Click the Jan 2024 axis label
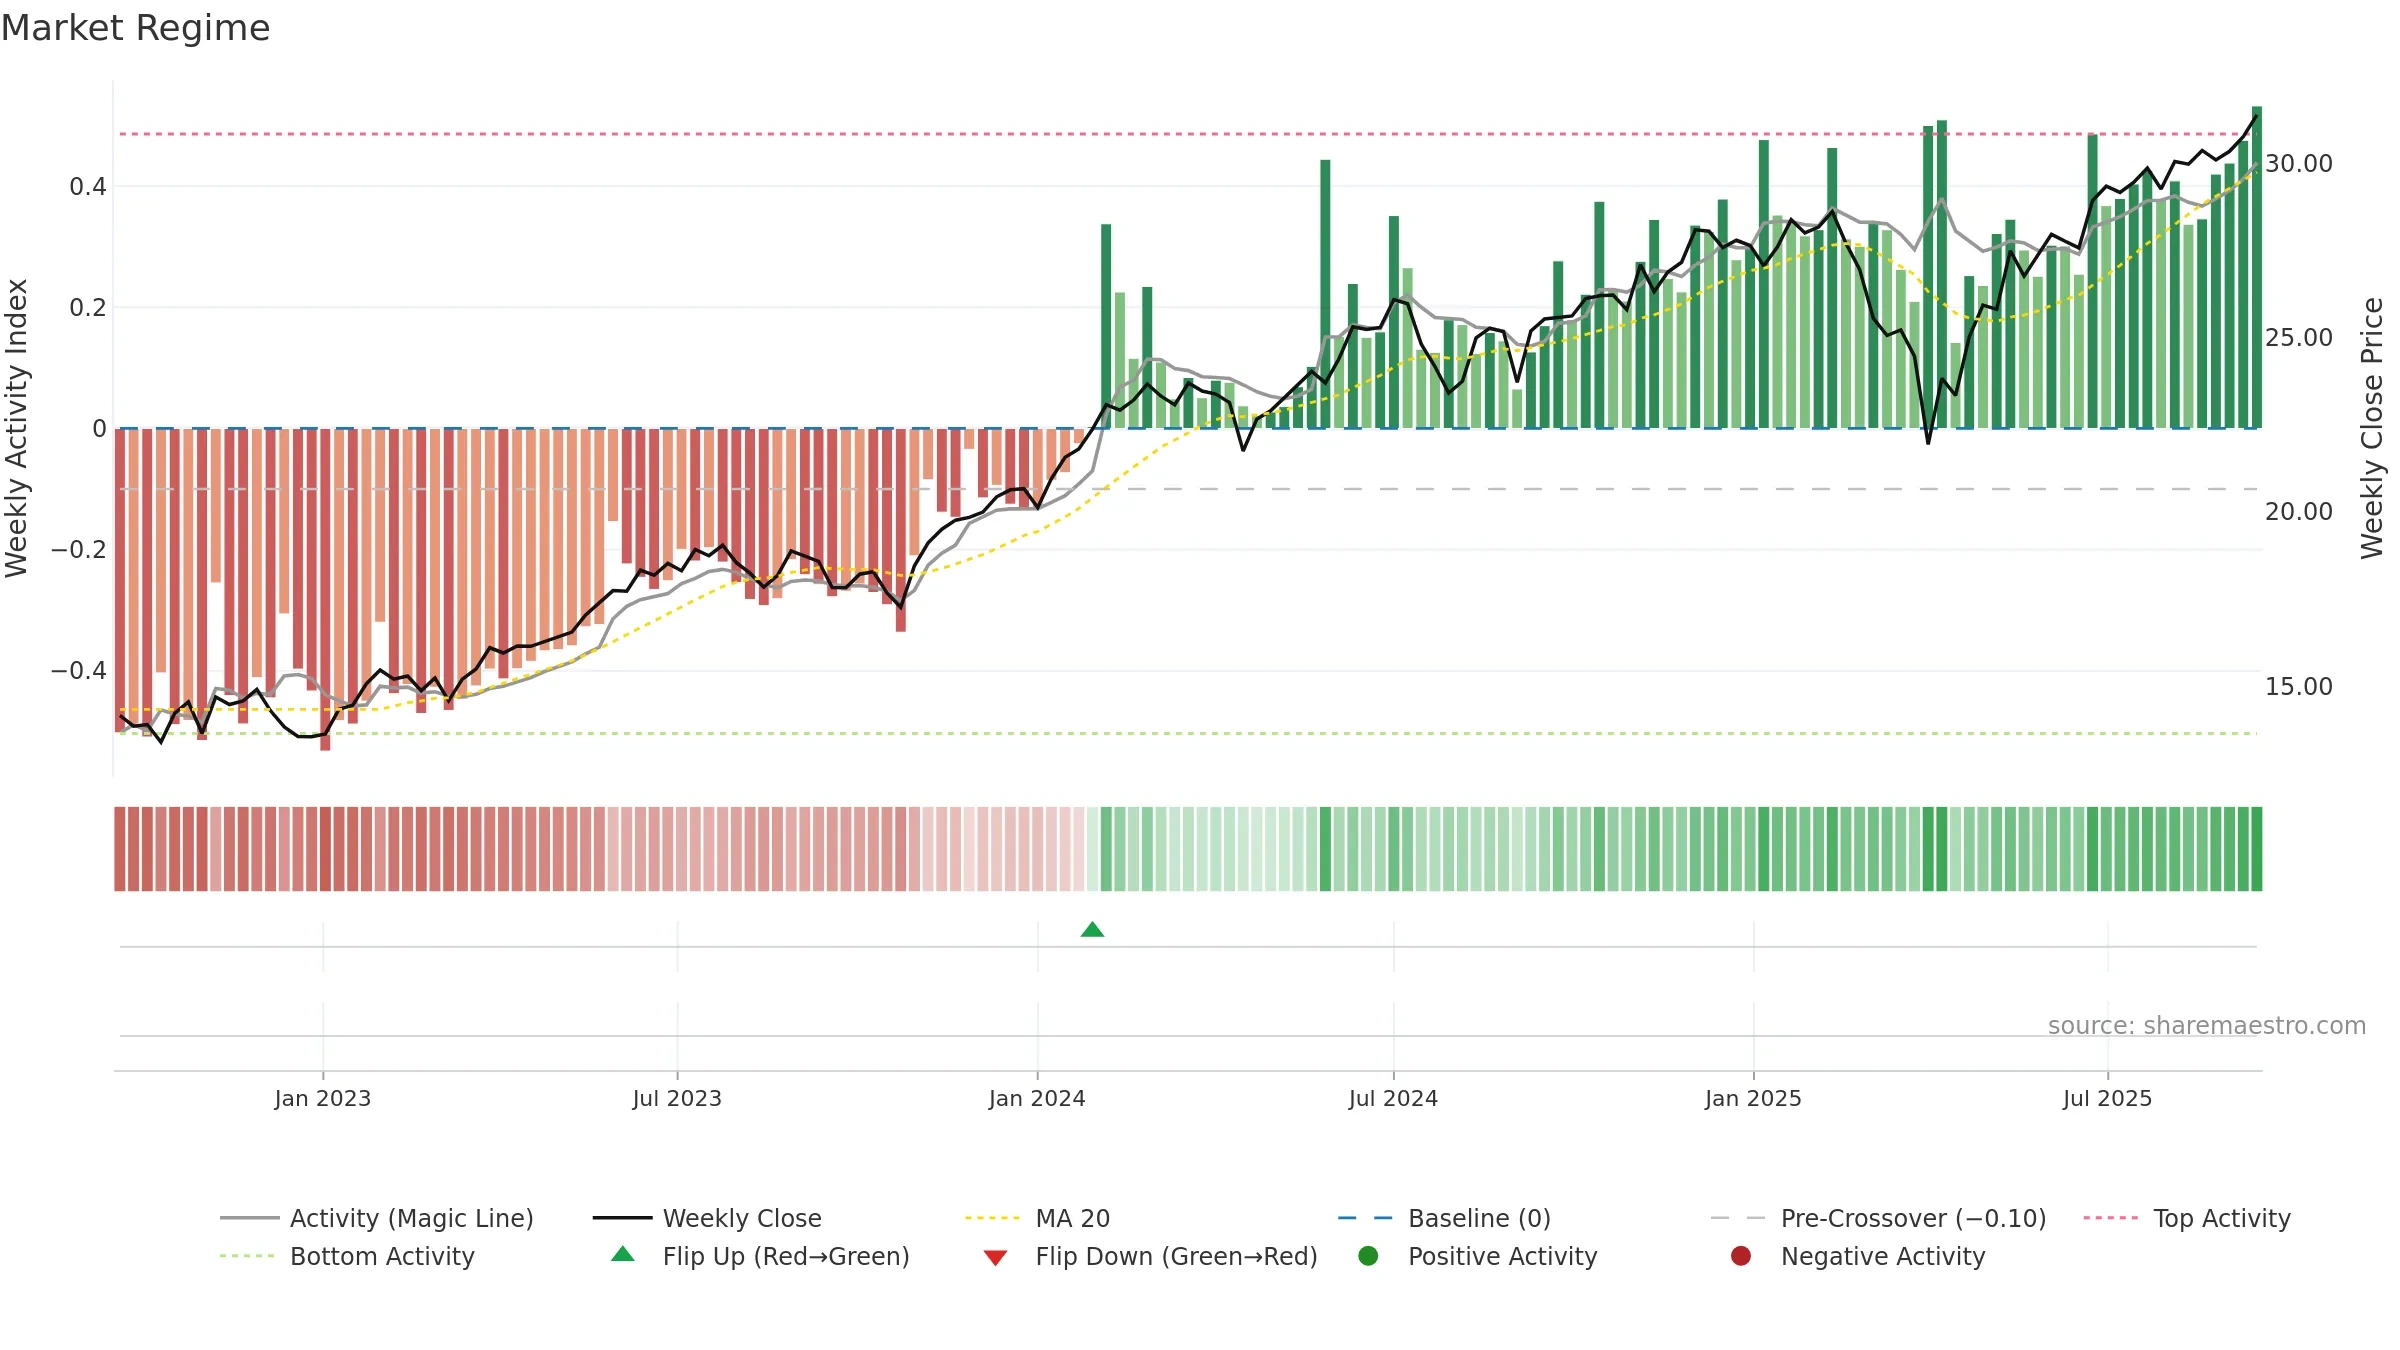 point(1037,1098)
